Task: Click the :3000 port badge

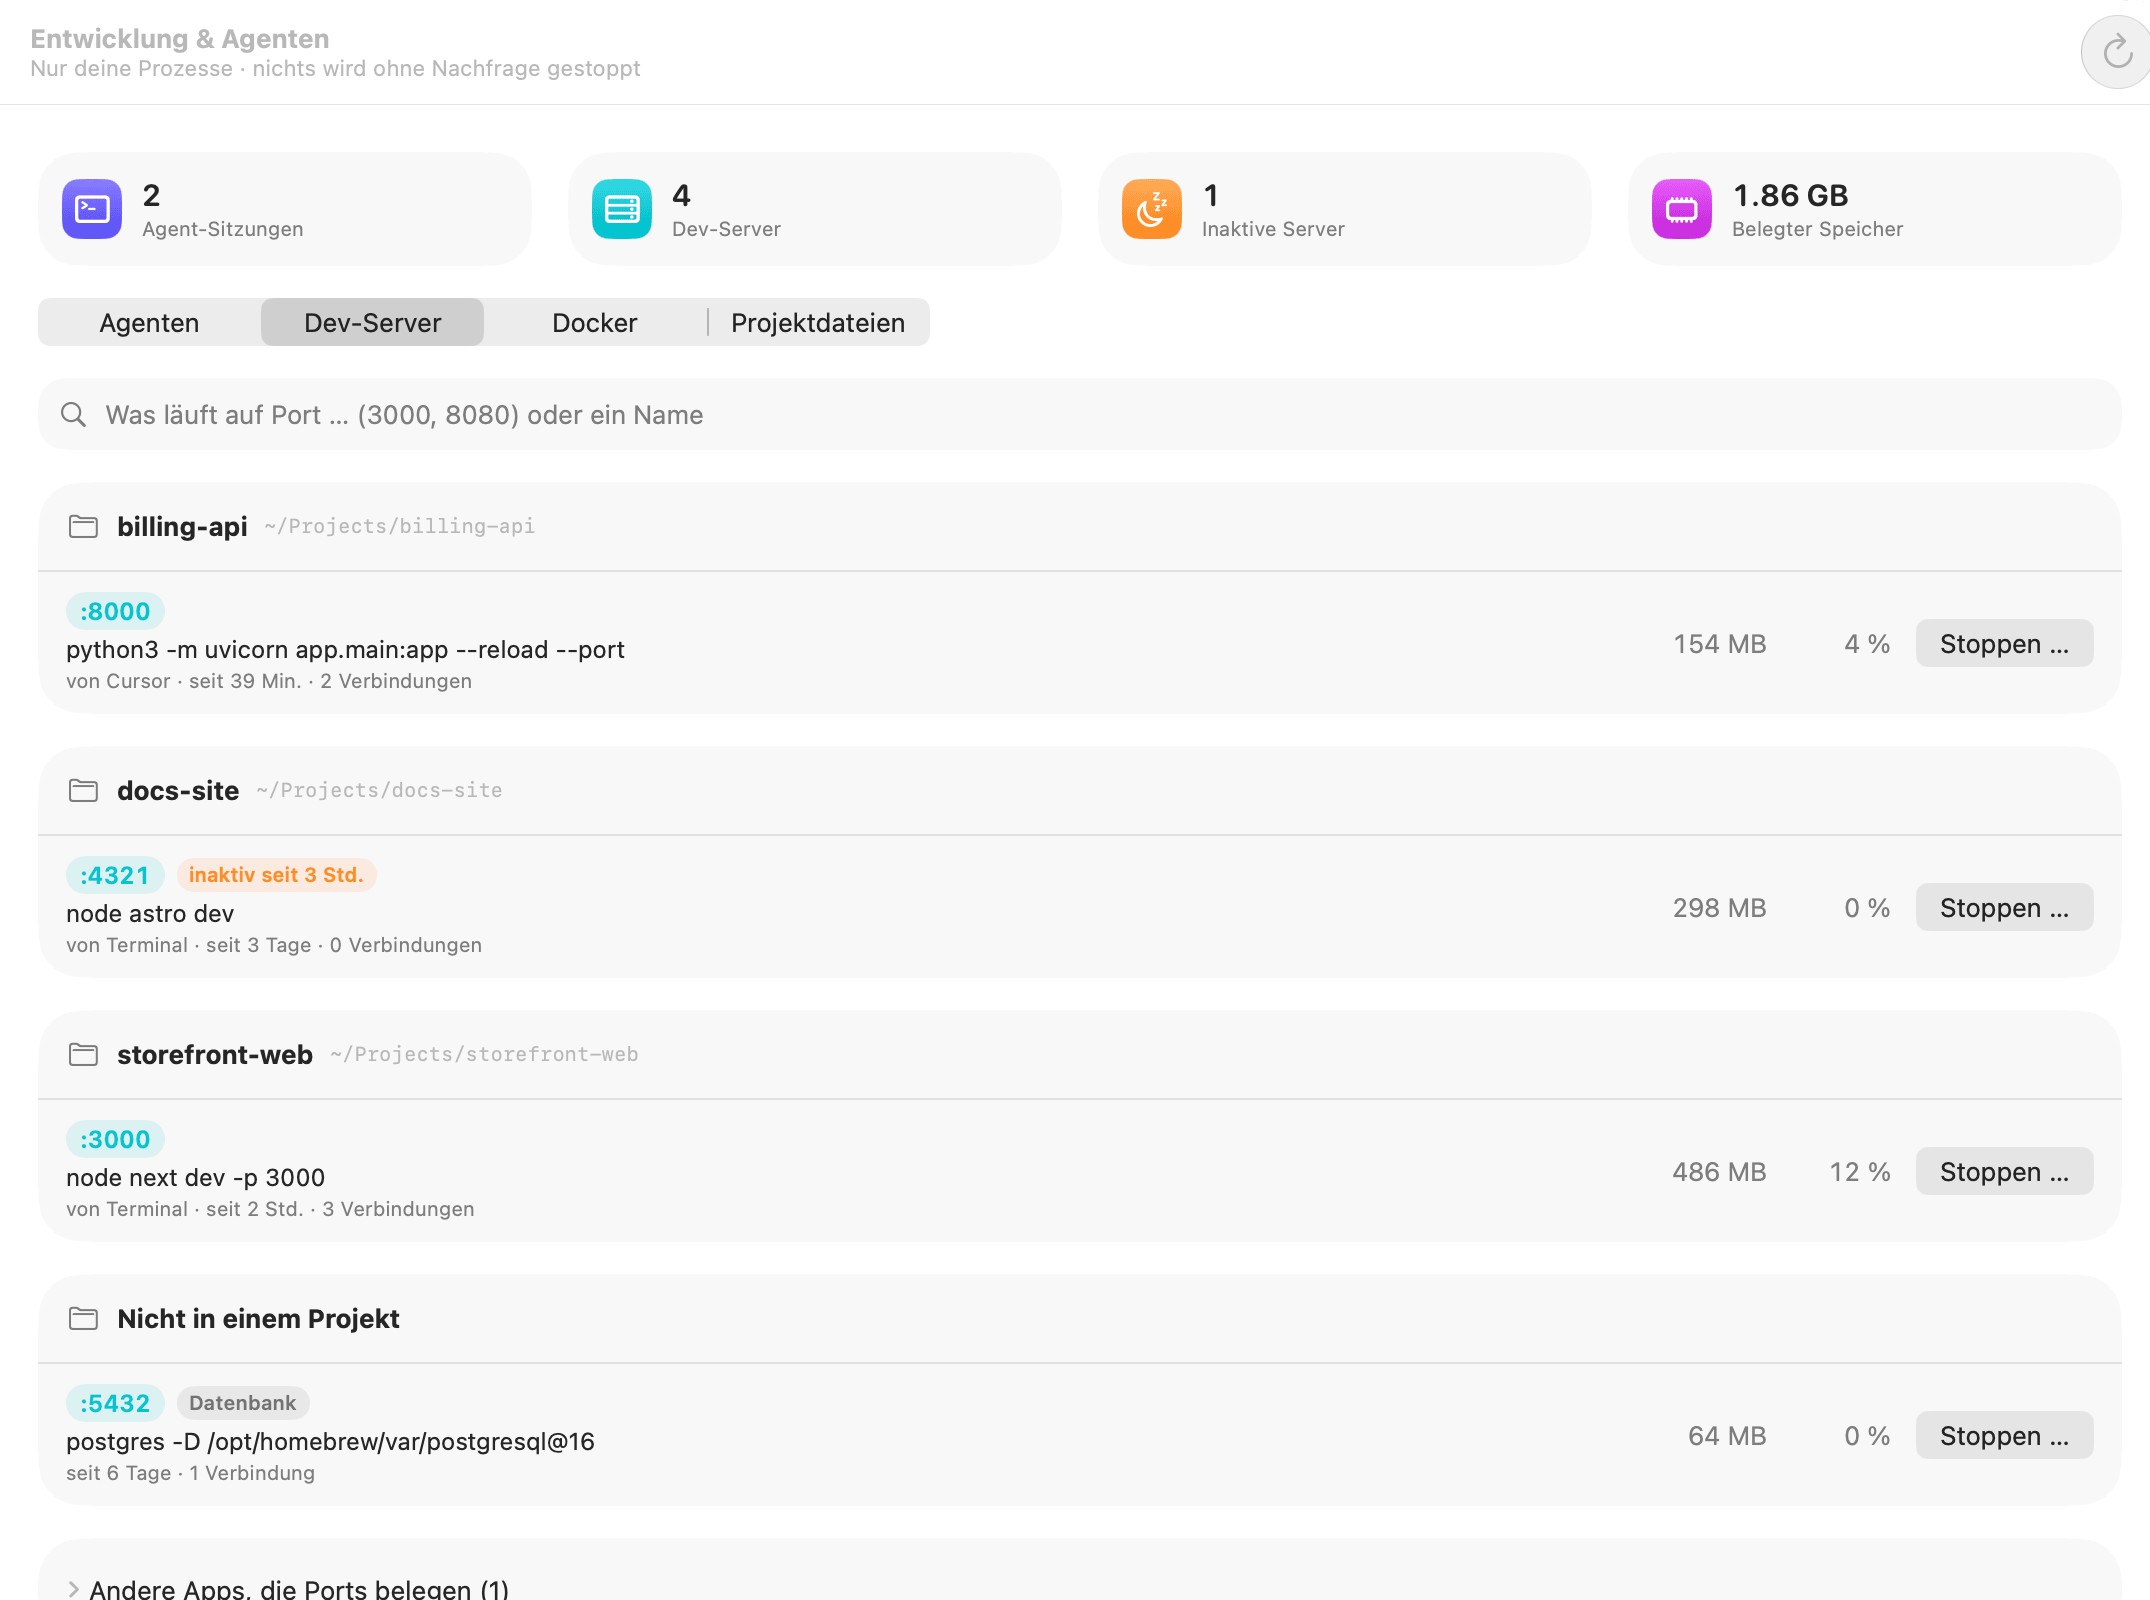Action: [x=115, y=1139]
